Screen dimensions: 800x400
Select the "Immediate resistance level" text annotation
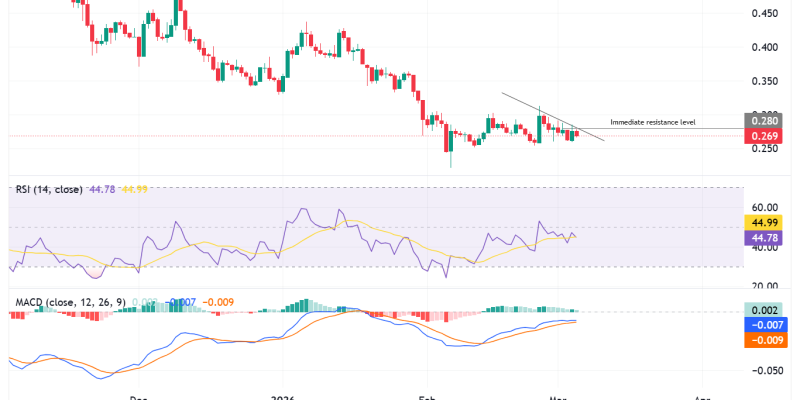pyautogui.click(x=653, y=122)
